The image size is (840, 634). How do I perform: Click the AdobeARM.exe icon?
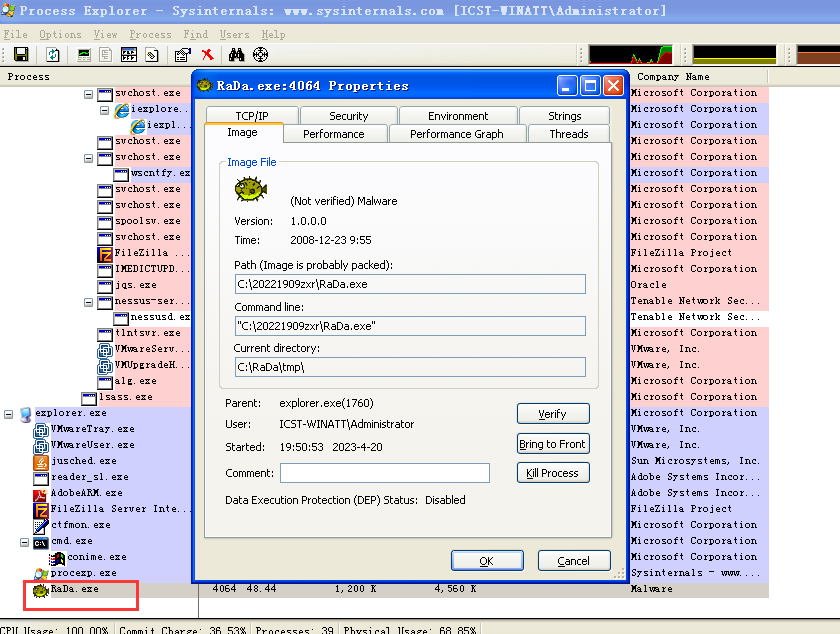tap(41, 494)
